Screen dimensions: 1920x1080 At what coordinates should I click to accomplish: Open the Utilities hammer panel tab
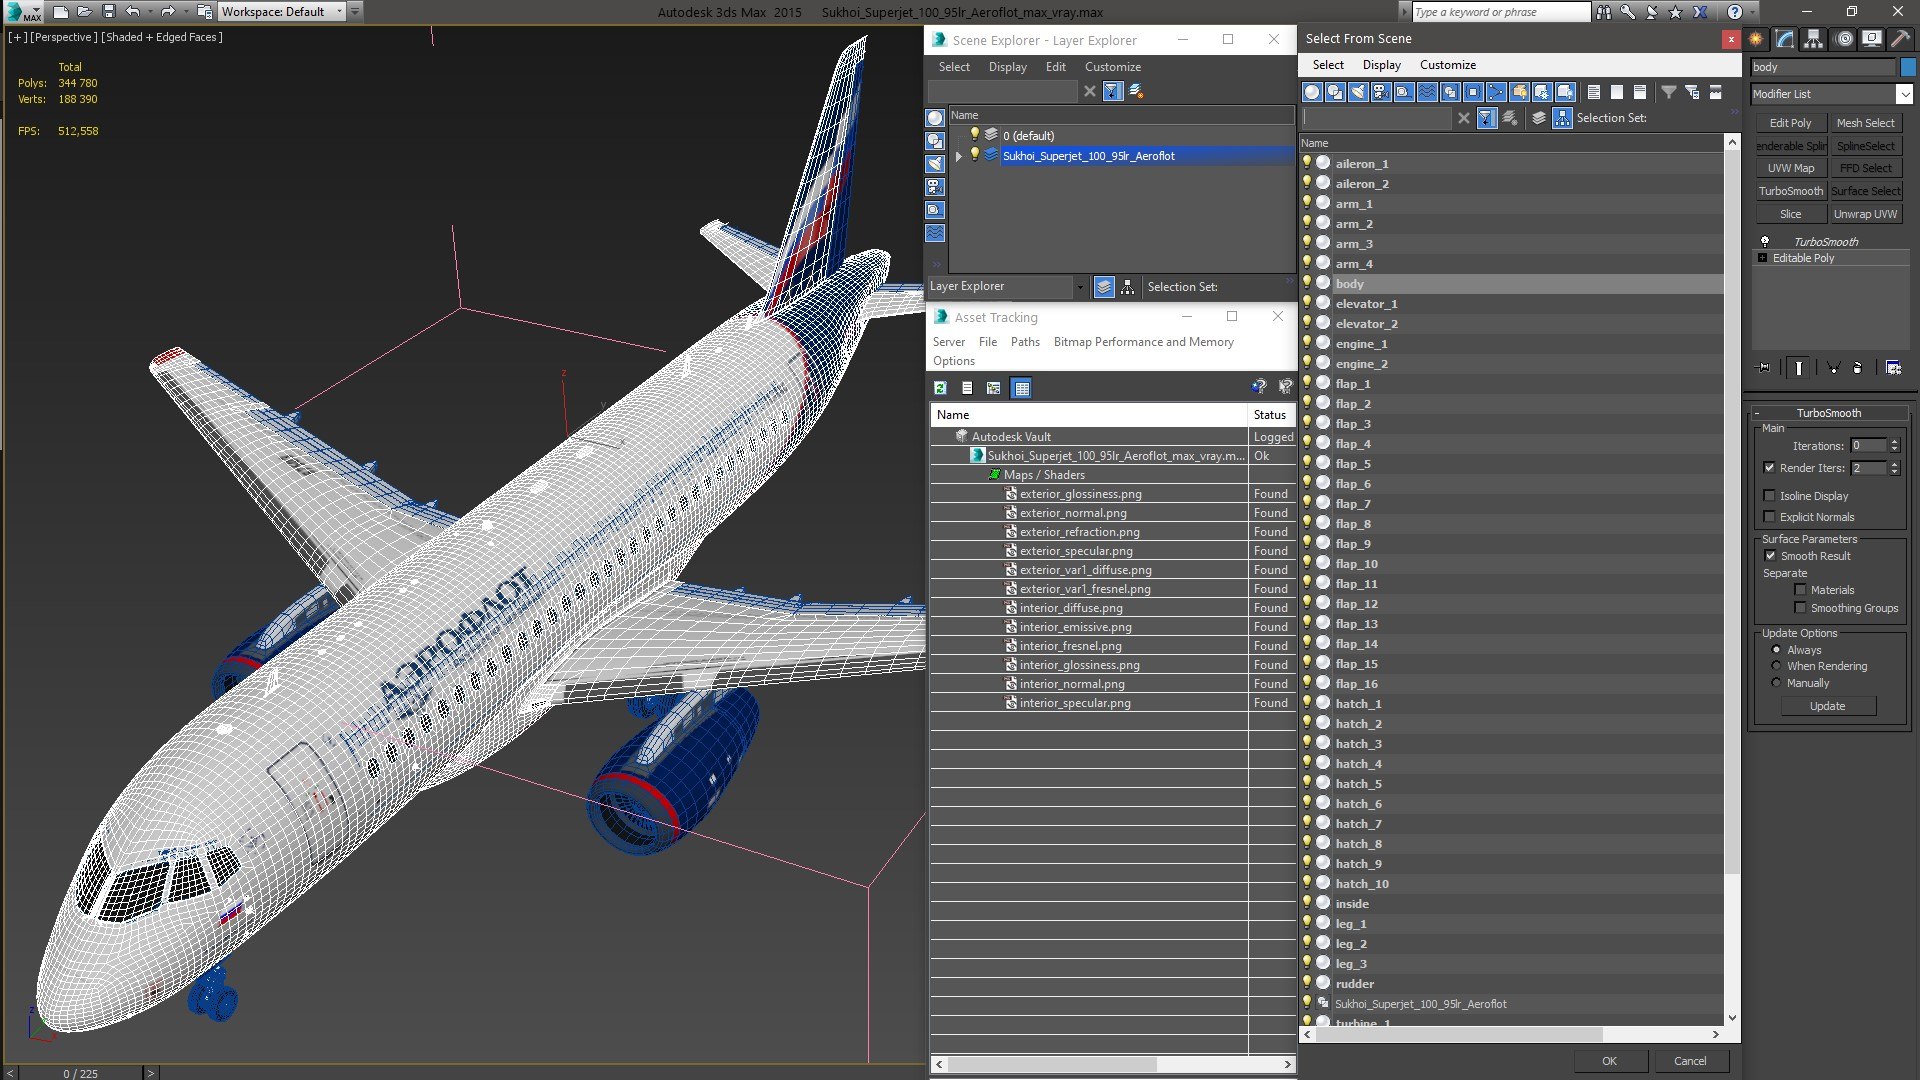click(x=1900, y=39)
